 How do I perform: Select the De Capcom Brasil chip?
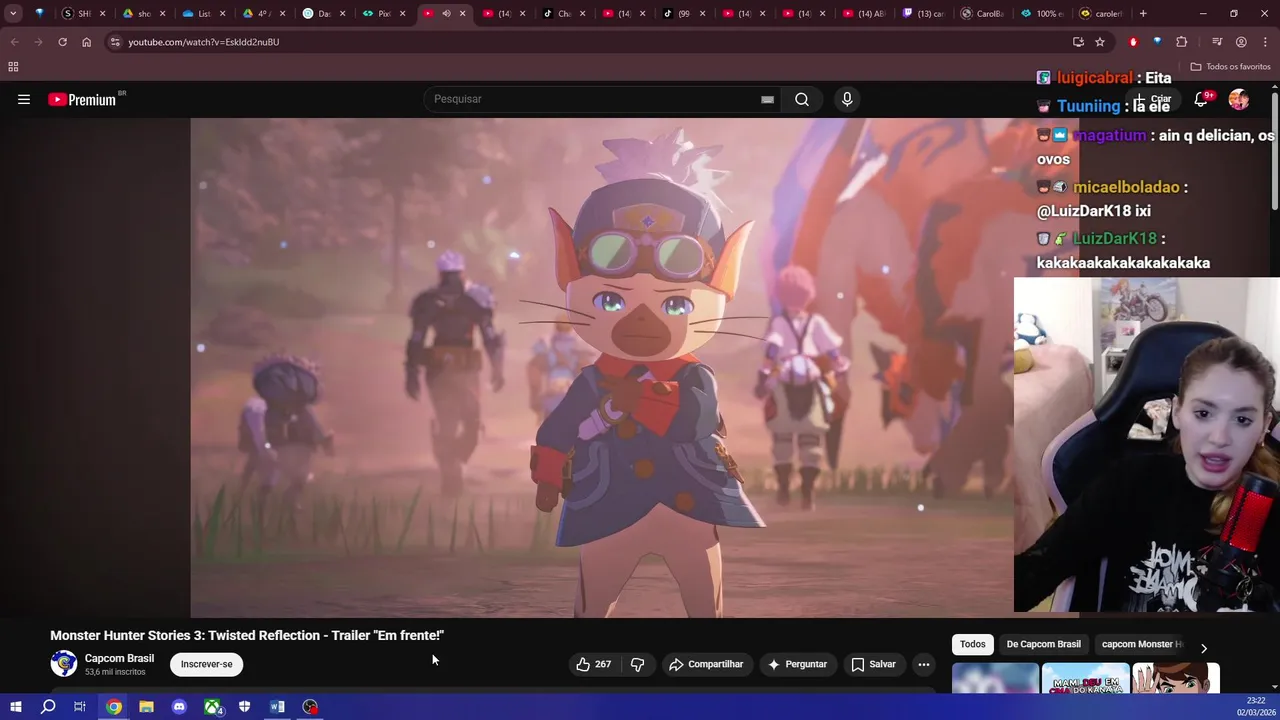tap(1043, 644)
